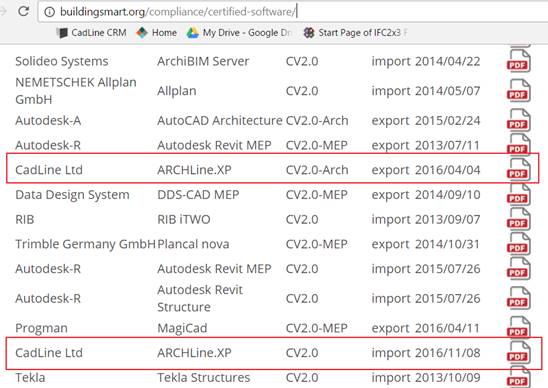Open PDF for AutoCAD Architecture row
This screenshot has width=548, height=388.
coord(518,121)
